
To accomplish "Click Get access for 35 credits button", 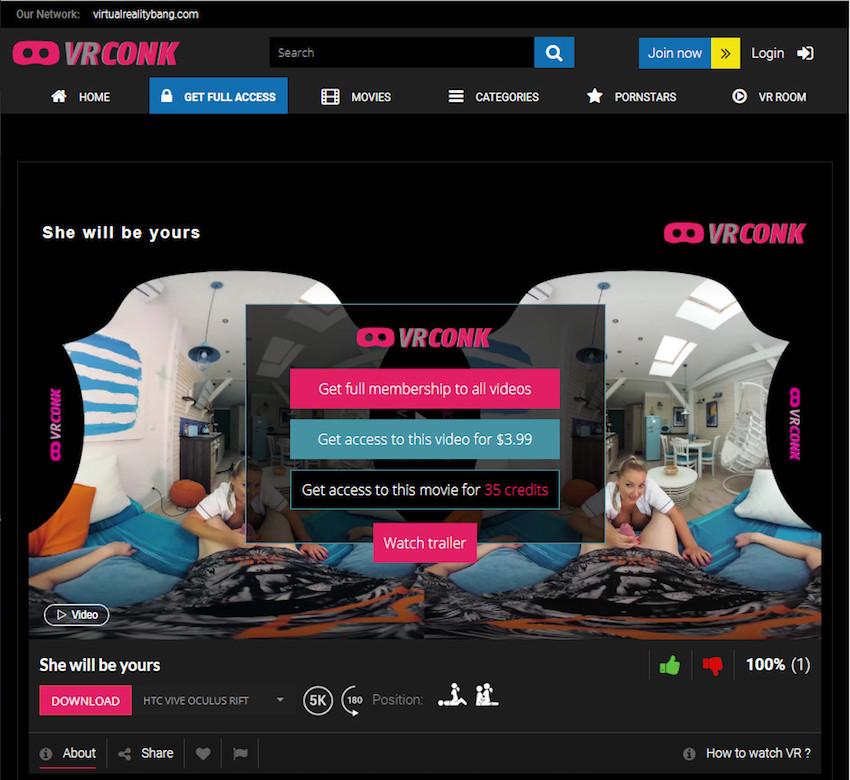I will (x=424, y=490).
